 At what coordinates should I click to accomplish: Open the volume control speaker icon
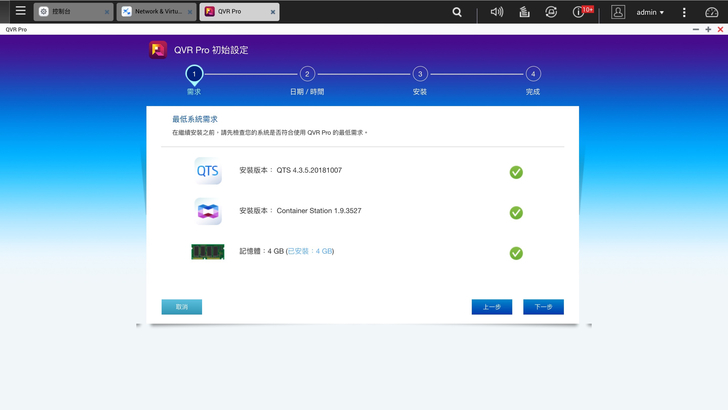[497, 12]
